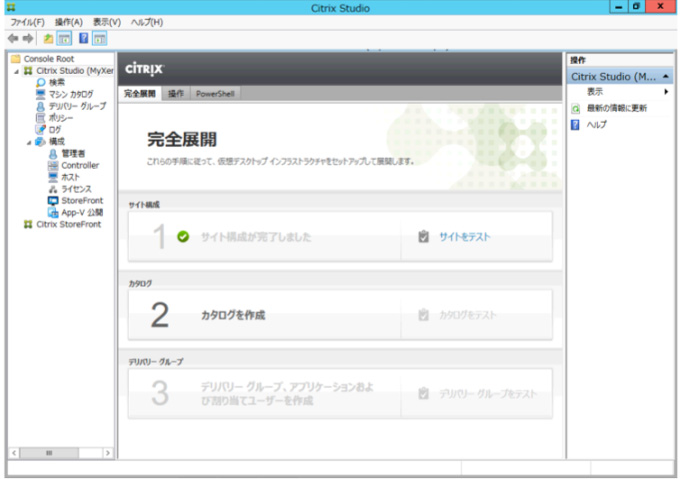Screen dimensions: 680x479
Task: Click the ライセンス license icon
Action: click(x=53, y=189)
